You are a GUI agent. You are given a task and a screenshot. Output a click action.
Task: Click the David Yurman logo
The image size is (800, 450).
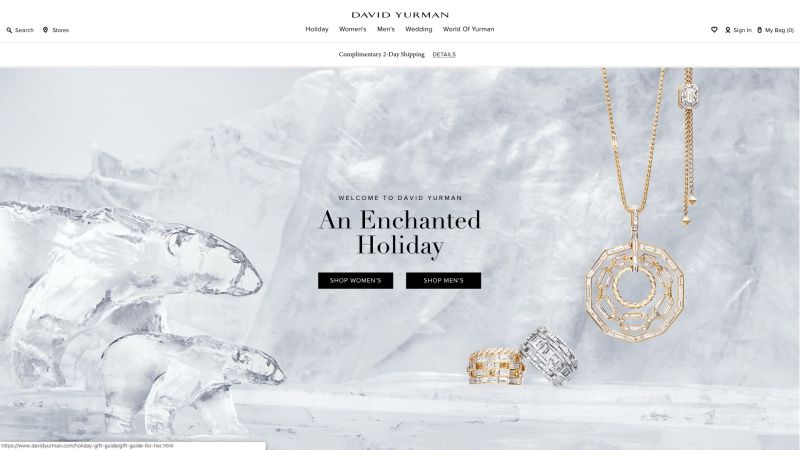[x=400, y=15]
